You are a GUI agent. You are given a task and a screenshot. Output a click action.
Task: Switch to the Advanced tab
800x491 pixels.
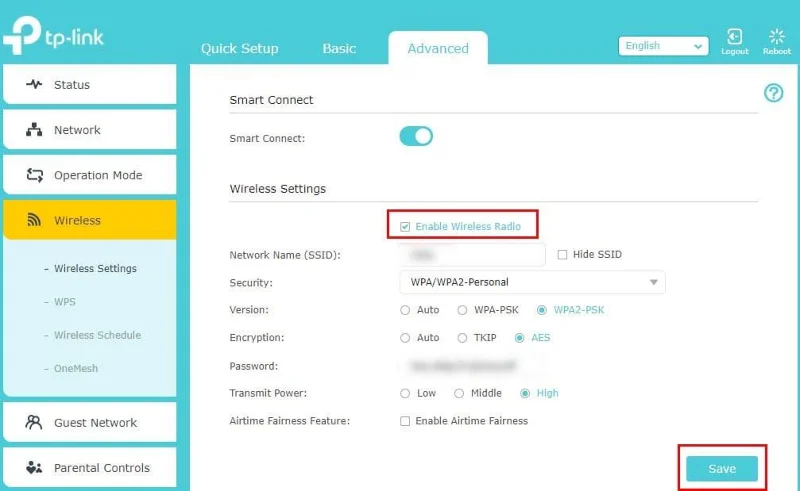tap(438, 48)
